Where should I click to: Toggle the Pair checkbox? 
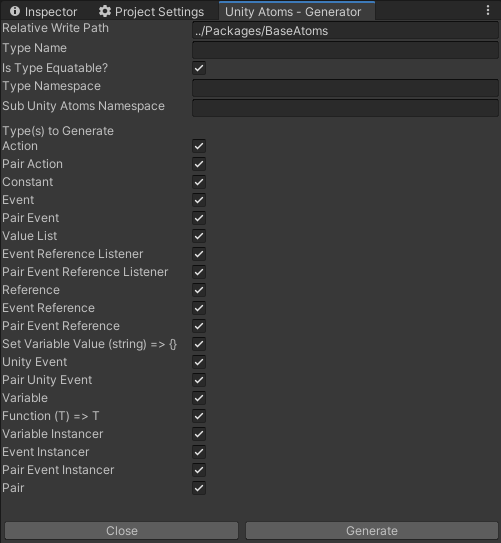coord(199,488)
